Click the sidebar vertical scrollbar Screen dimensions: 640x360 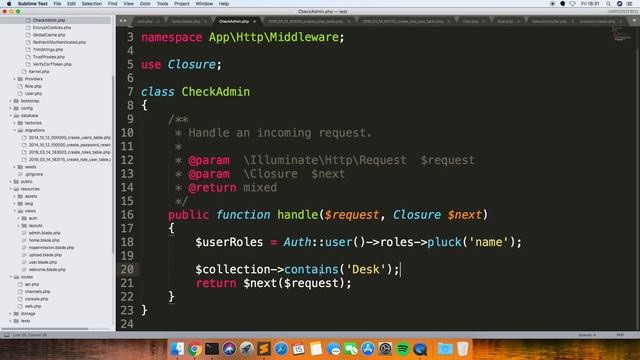[x=113, y=163]
